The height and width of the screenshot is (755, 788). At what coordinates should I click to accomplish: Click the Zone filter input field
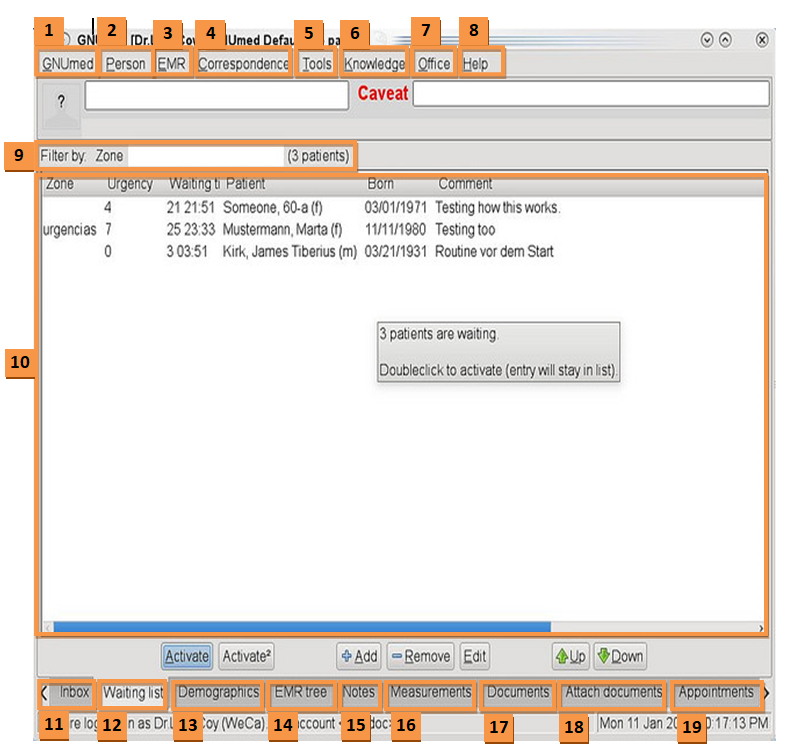point(205,156)
